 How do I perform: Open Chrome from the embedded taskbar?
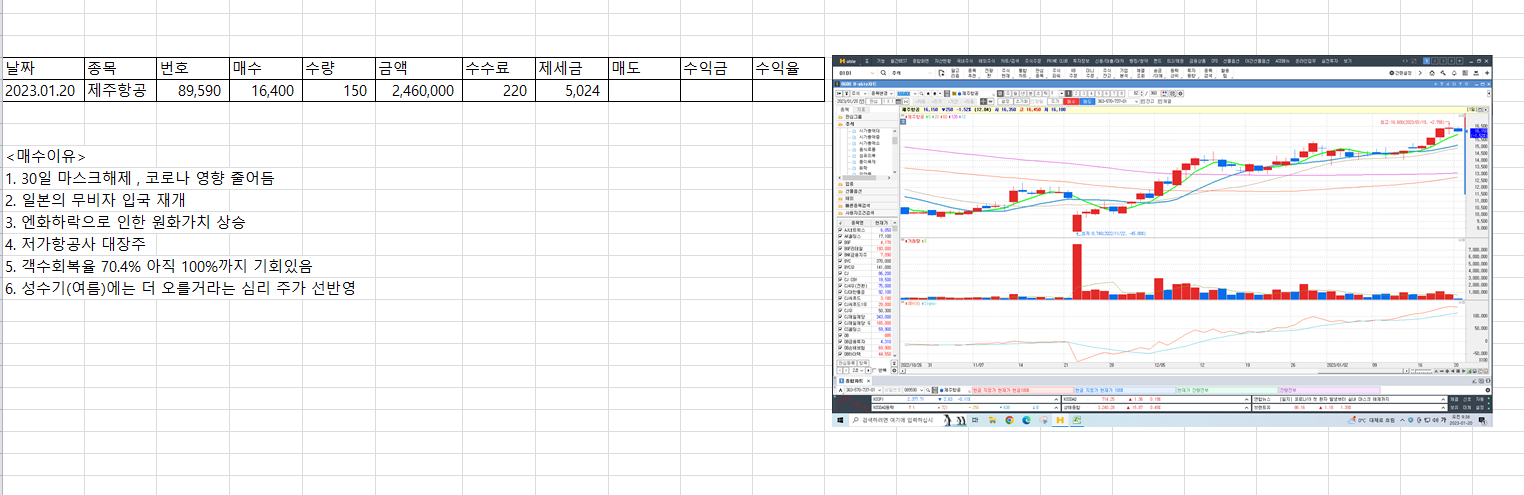(1010, 420)
